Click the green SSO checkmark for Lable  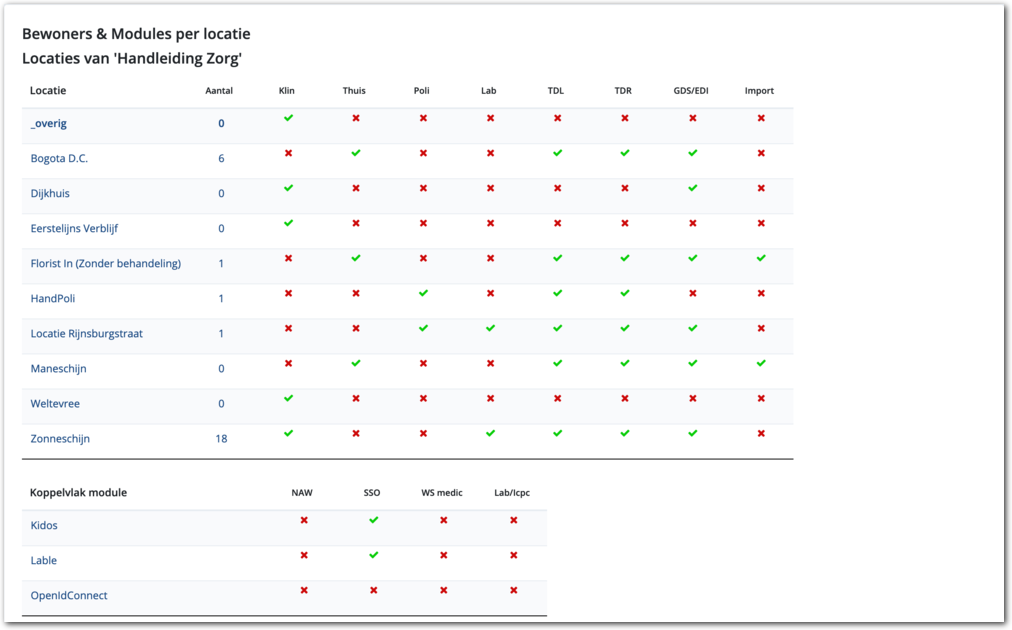tap(373, 555)
